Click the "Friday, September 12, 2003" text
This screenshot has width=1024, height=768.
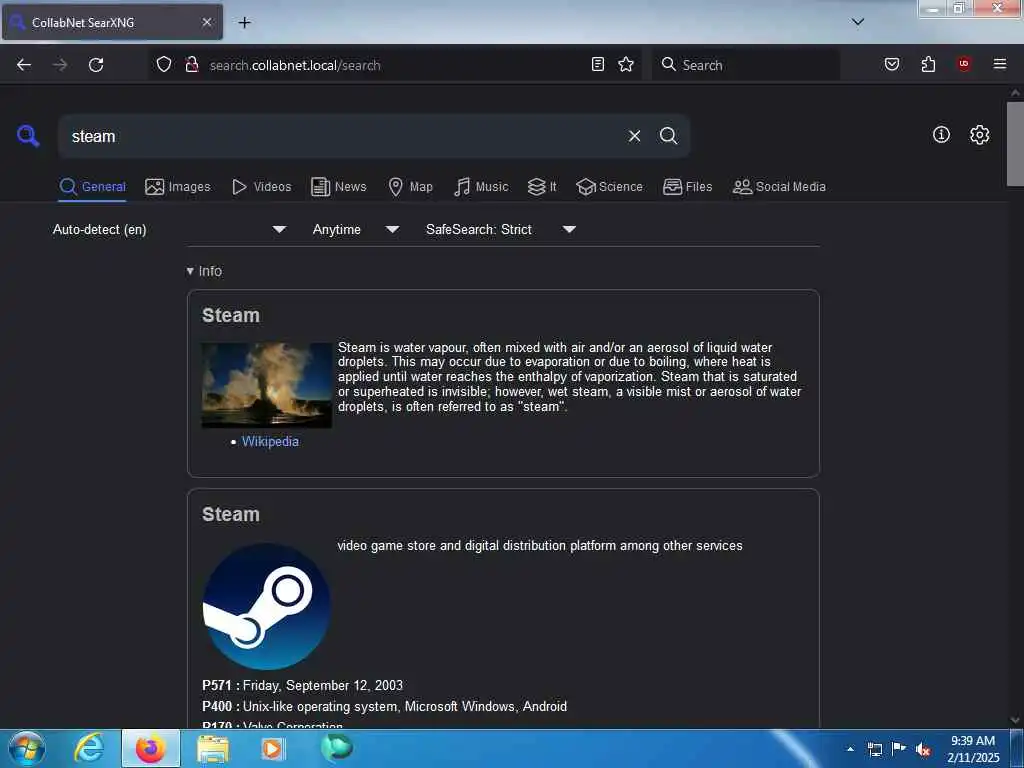323,685
